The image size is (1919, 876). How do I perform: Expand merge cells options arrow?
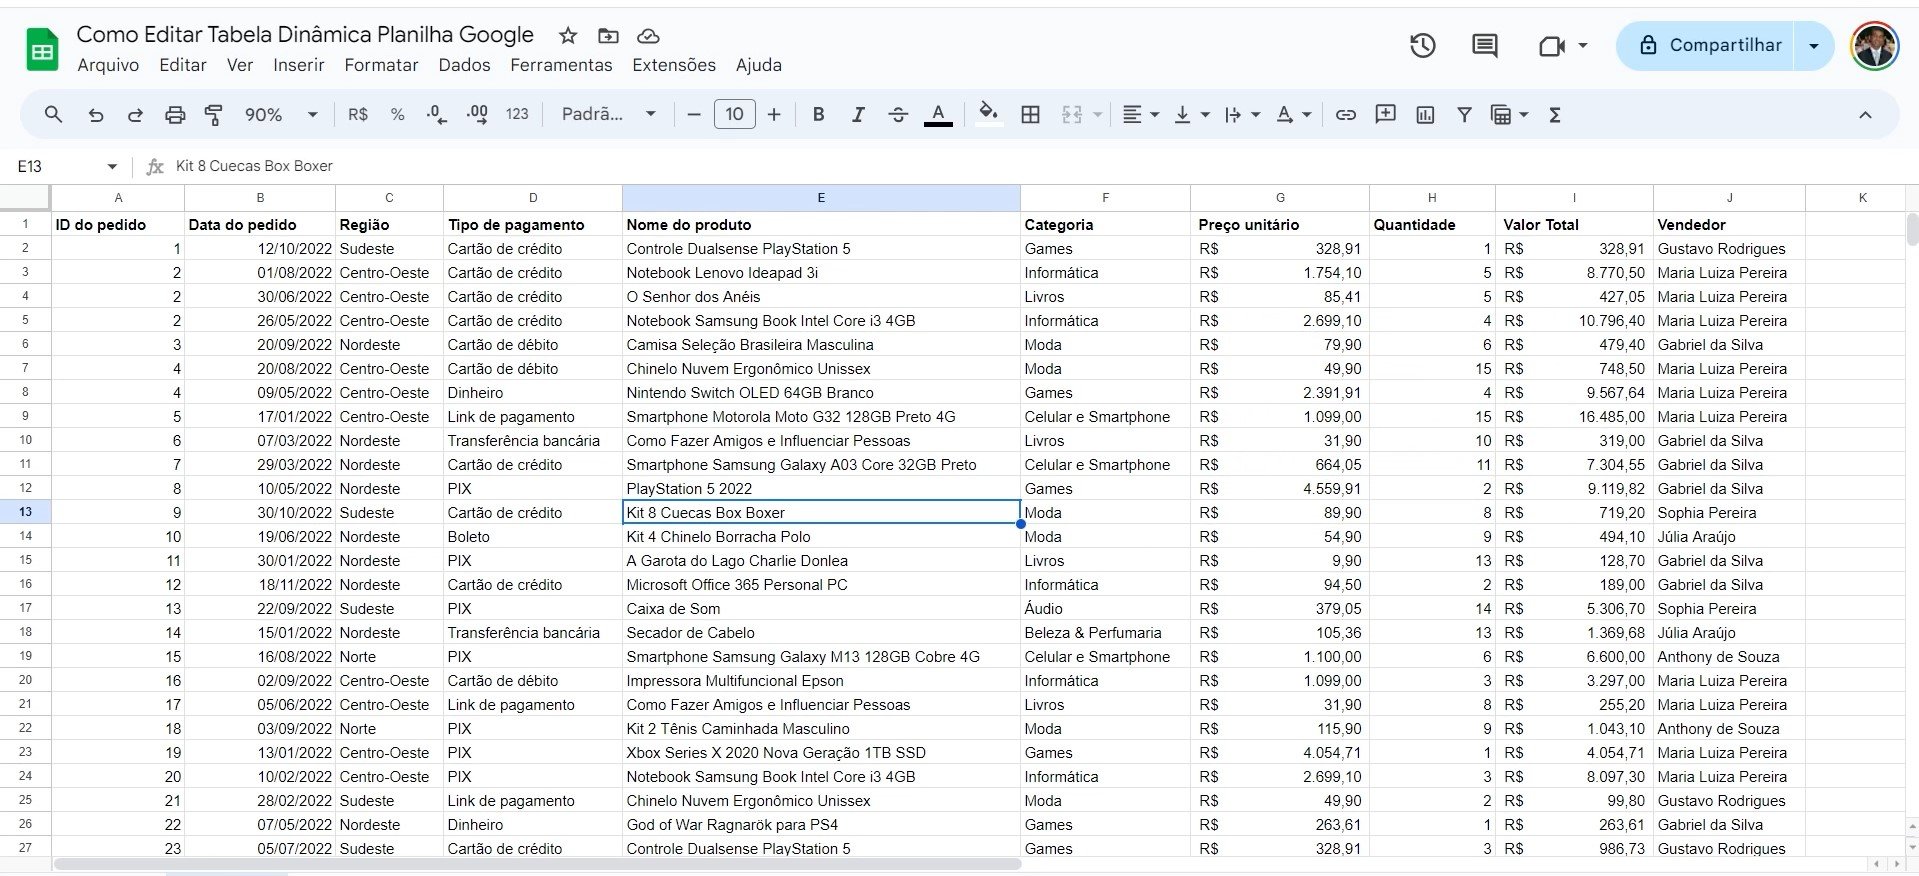tap(1097, 115)
